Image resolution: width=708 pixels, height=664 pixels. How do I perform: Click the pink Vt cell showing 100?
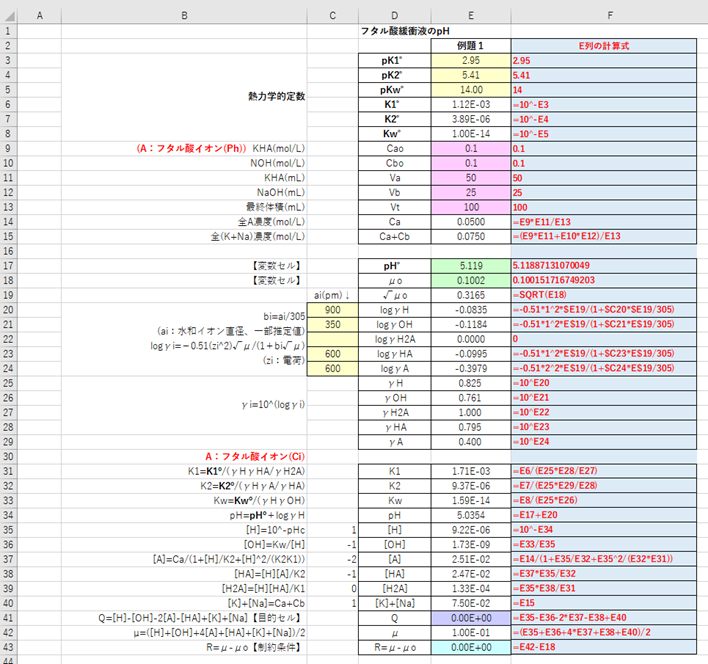[471, 207]
